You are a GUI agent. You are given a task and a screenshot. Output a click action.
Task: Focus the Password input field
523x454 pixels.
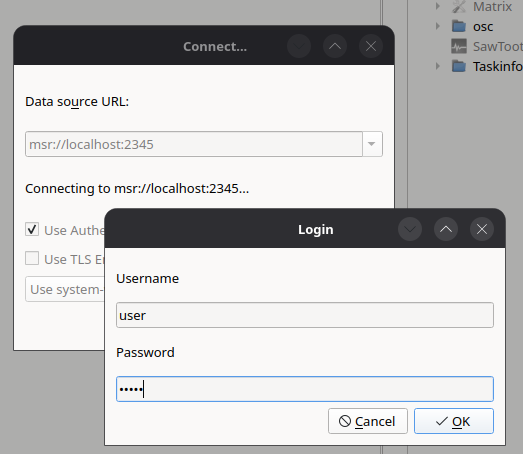pyautogui.click(x=305, y=389)
